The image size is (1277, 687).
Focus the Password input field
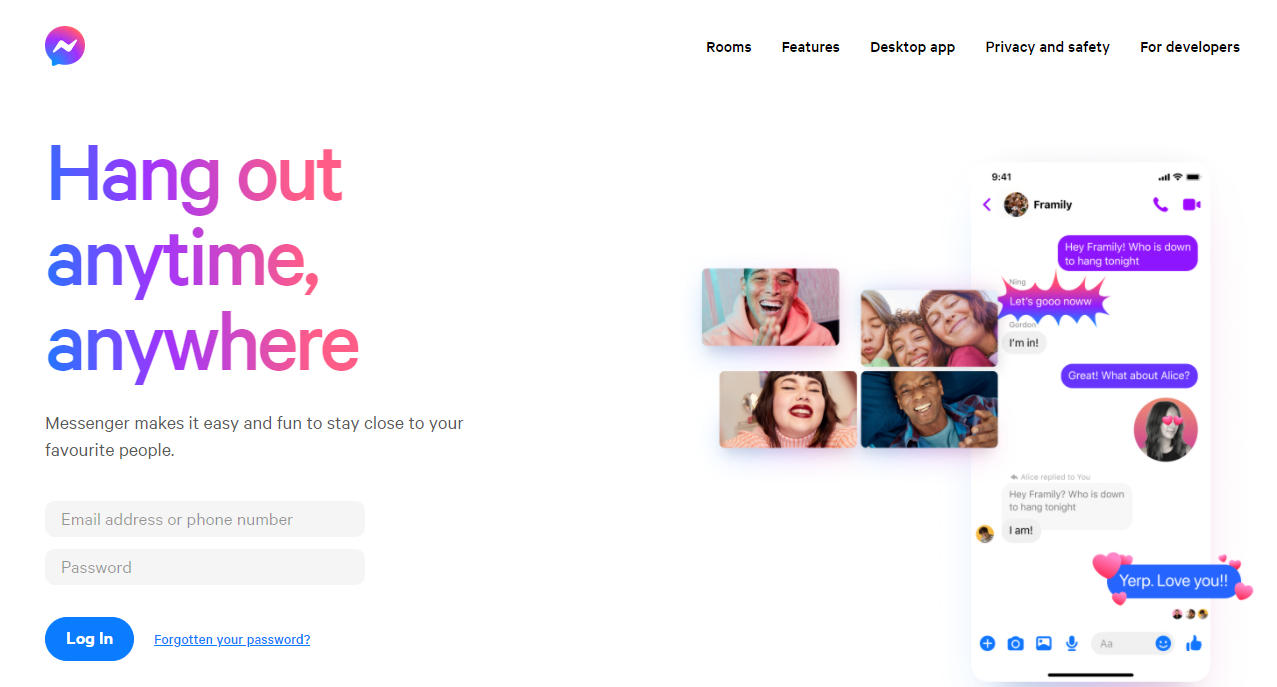click(205, 567)
